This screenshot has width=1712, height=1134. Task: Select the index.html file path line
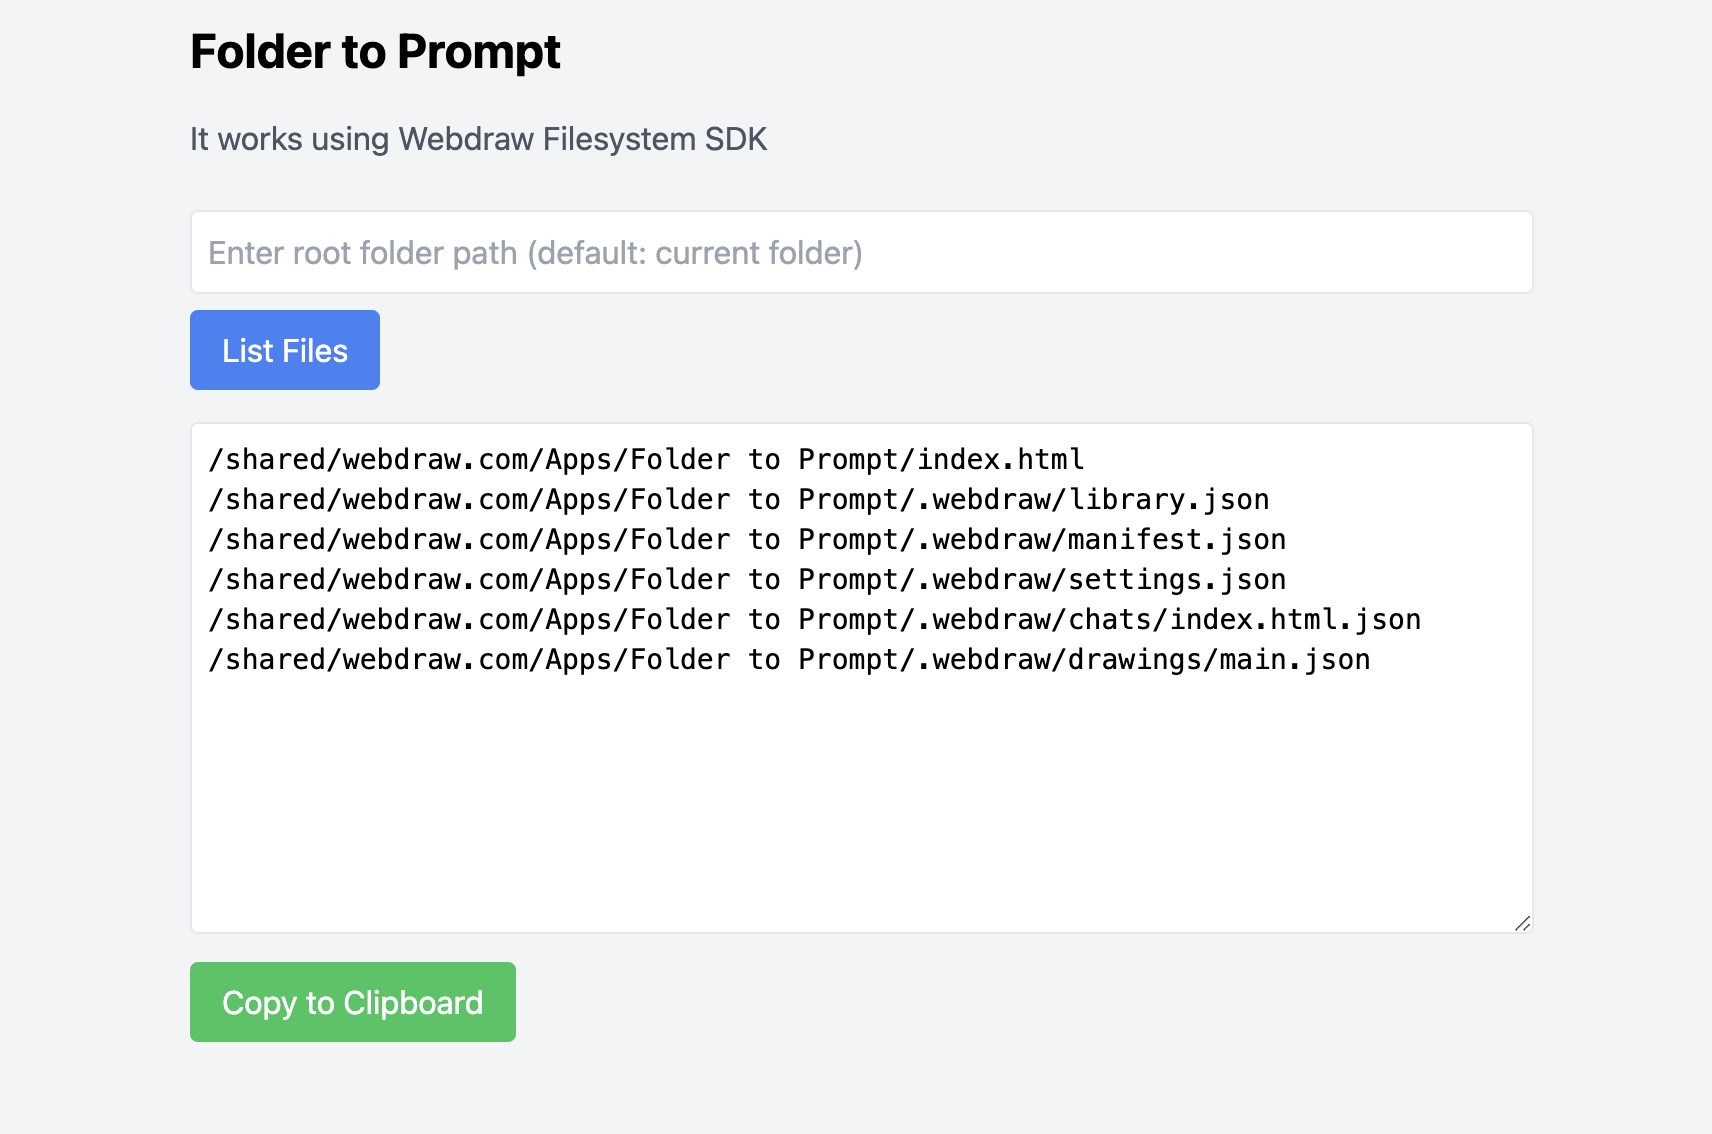(645, 459)
